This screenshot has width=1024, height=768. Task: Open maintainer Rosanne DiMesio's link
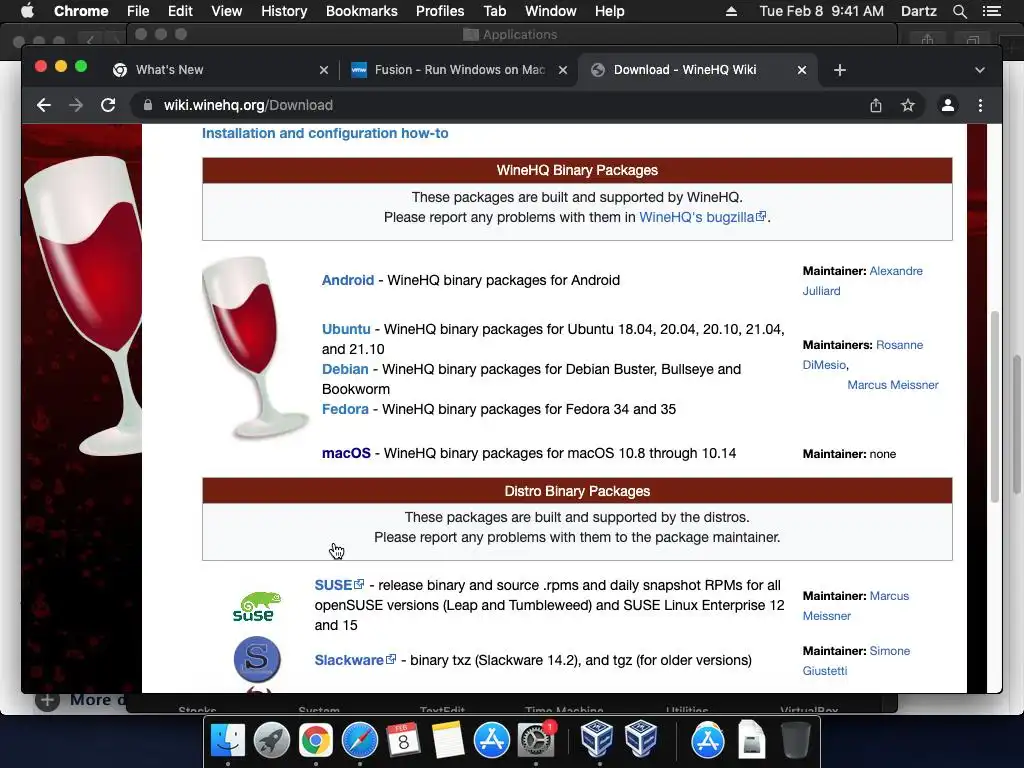click(899, 345)
